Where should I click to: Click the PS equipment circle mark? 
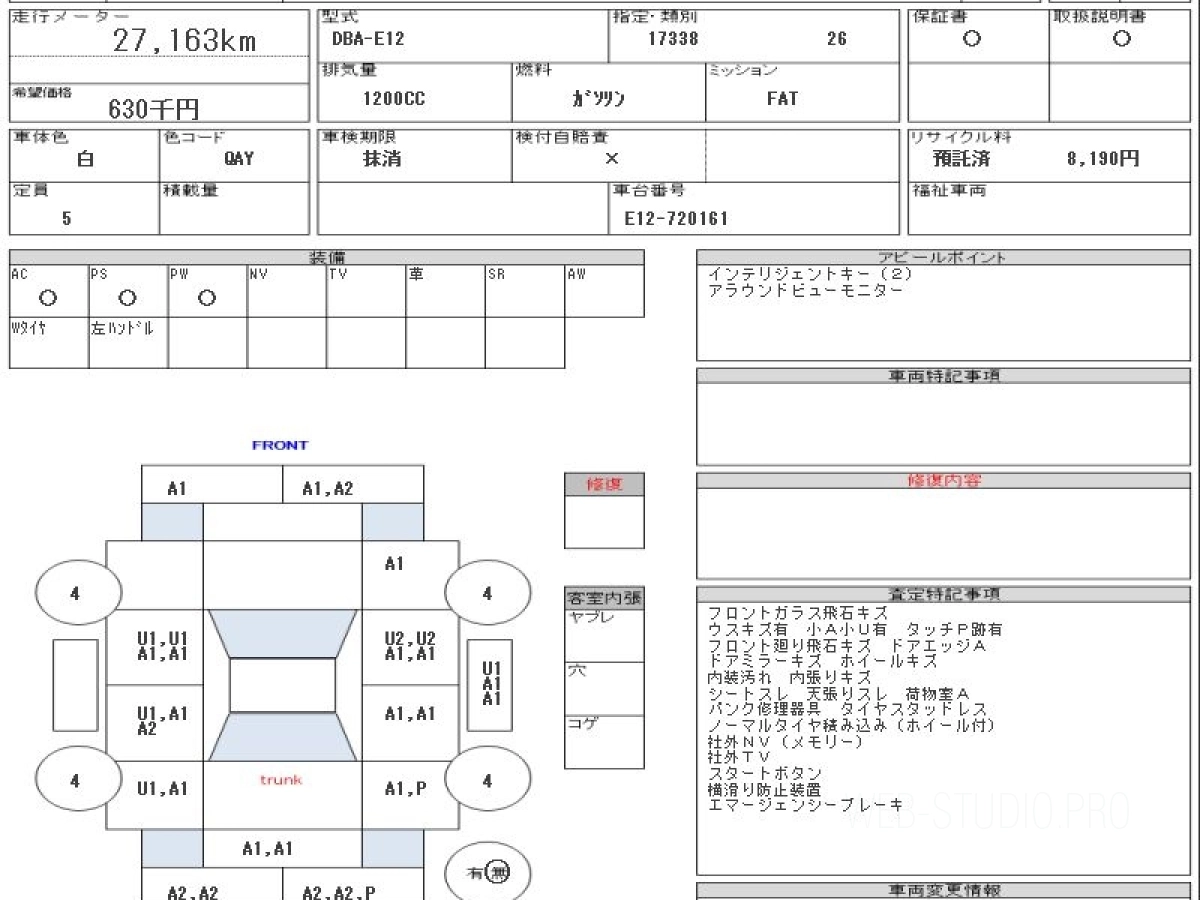(x=127, y=298)
